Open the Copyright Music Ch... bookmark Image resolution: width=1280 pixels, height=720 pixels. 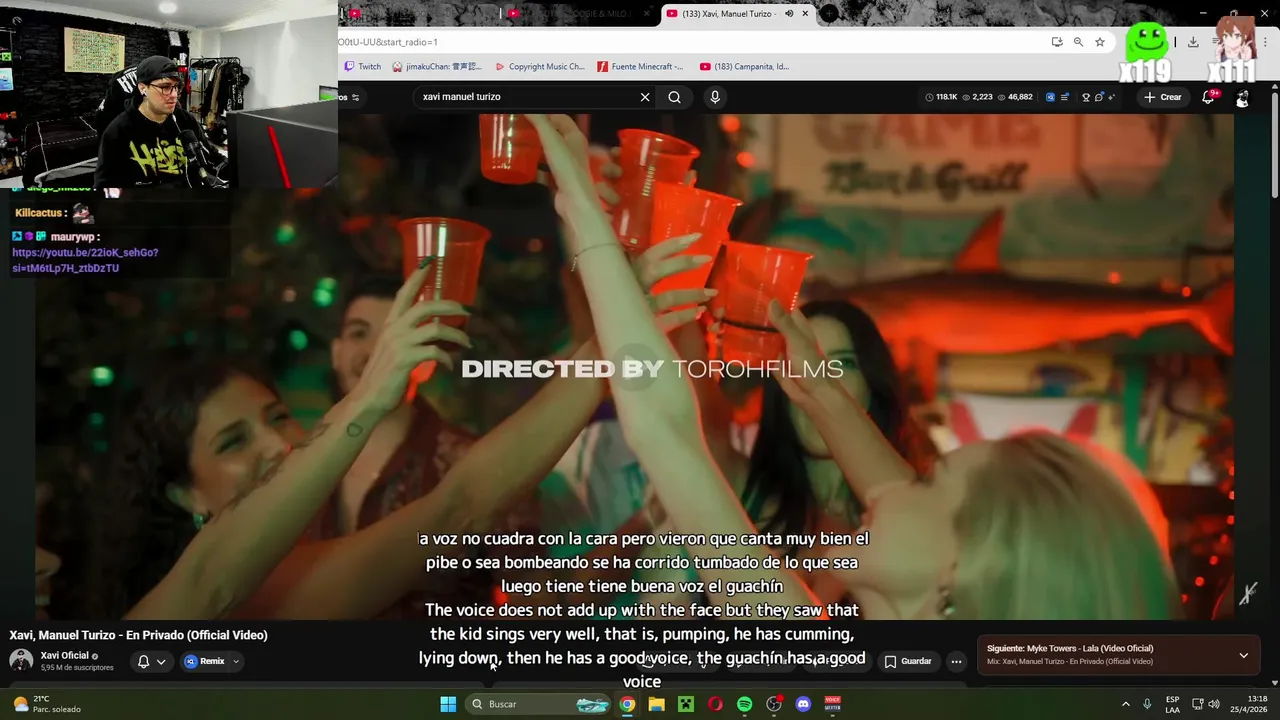[x=540, y=67]
